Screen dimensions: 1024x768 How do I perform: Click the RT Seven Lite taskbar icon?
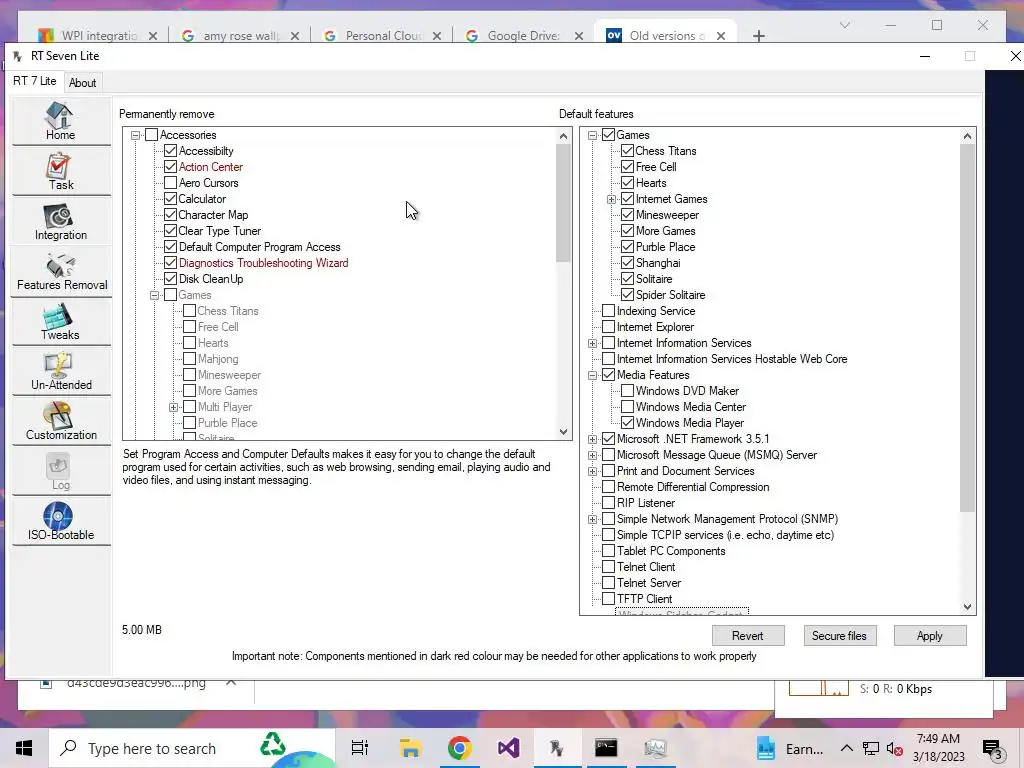tap(556, 748)
